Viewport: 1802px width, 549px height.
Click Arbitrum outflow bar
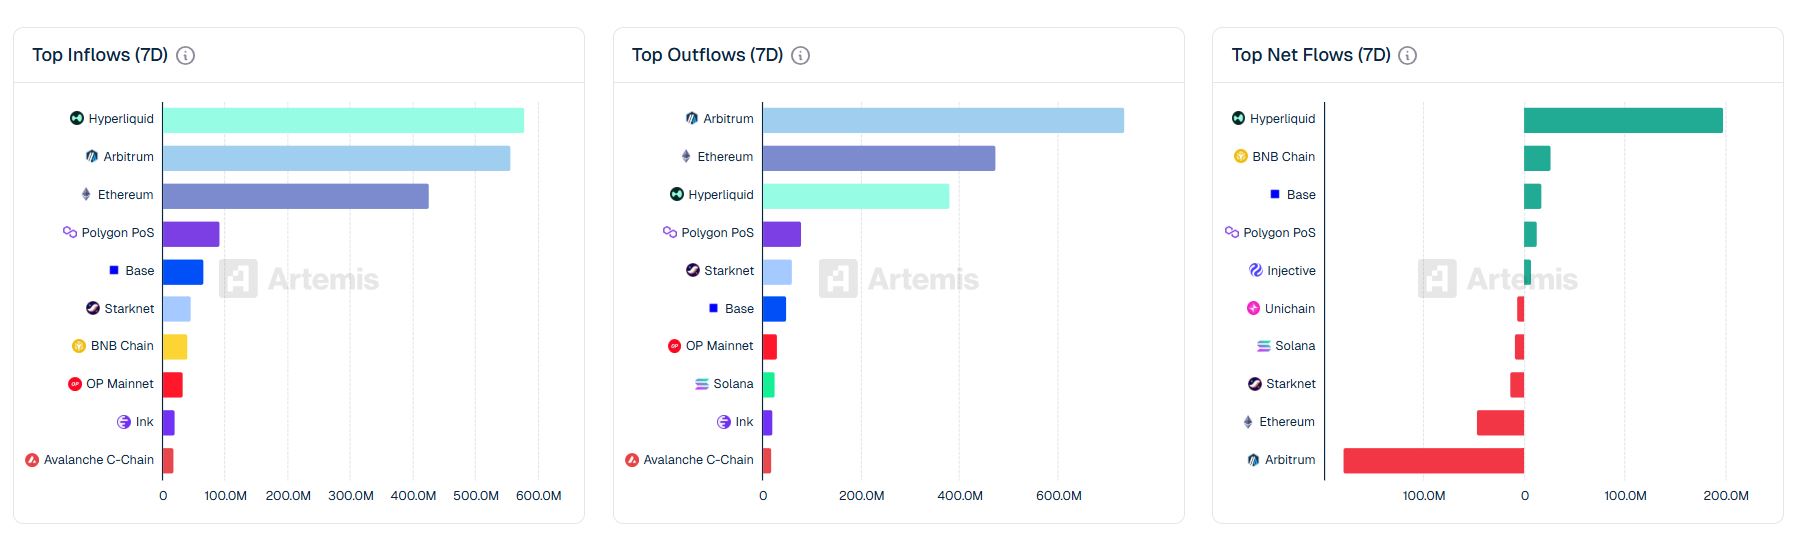click(942, 120)
